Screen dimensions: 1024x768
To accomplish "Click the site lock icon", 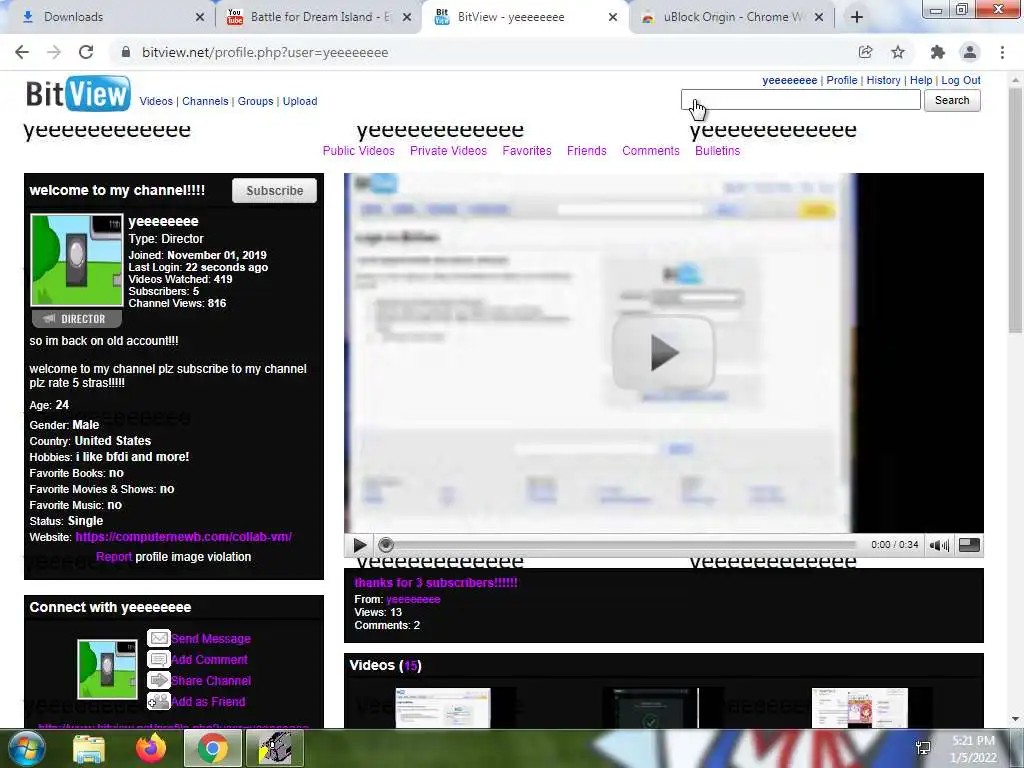I will click(126, 52).
